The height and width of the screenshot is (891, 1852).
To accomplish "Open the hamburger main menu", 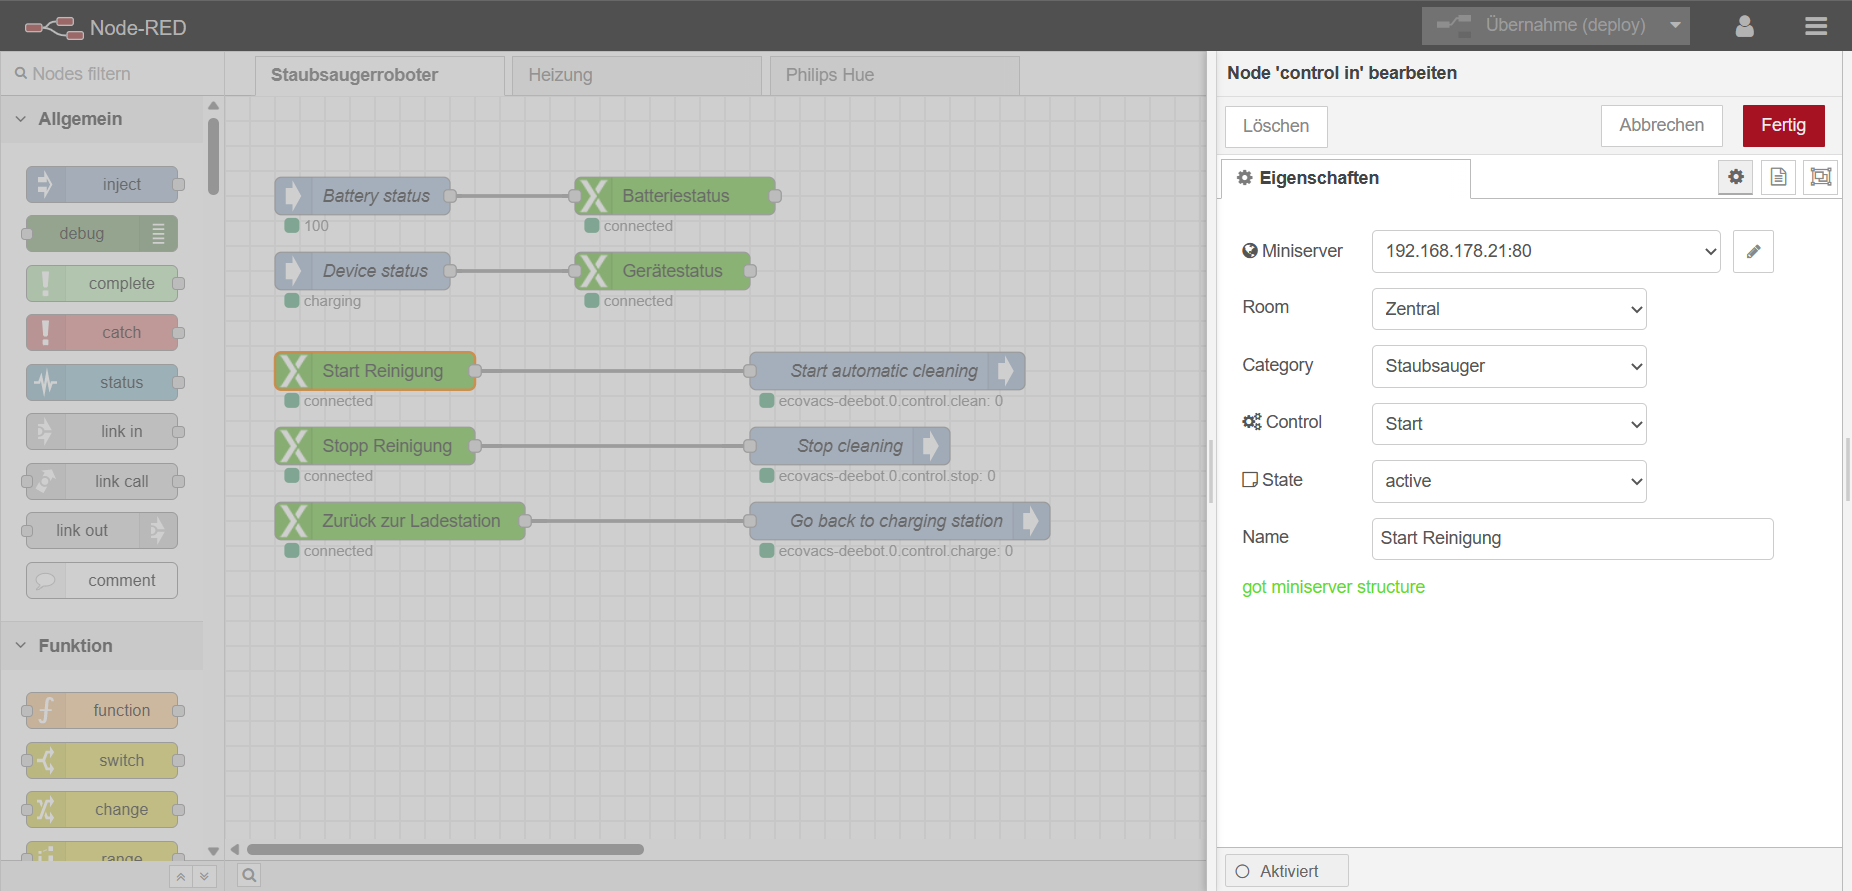I will point(1816,26).
